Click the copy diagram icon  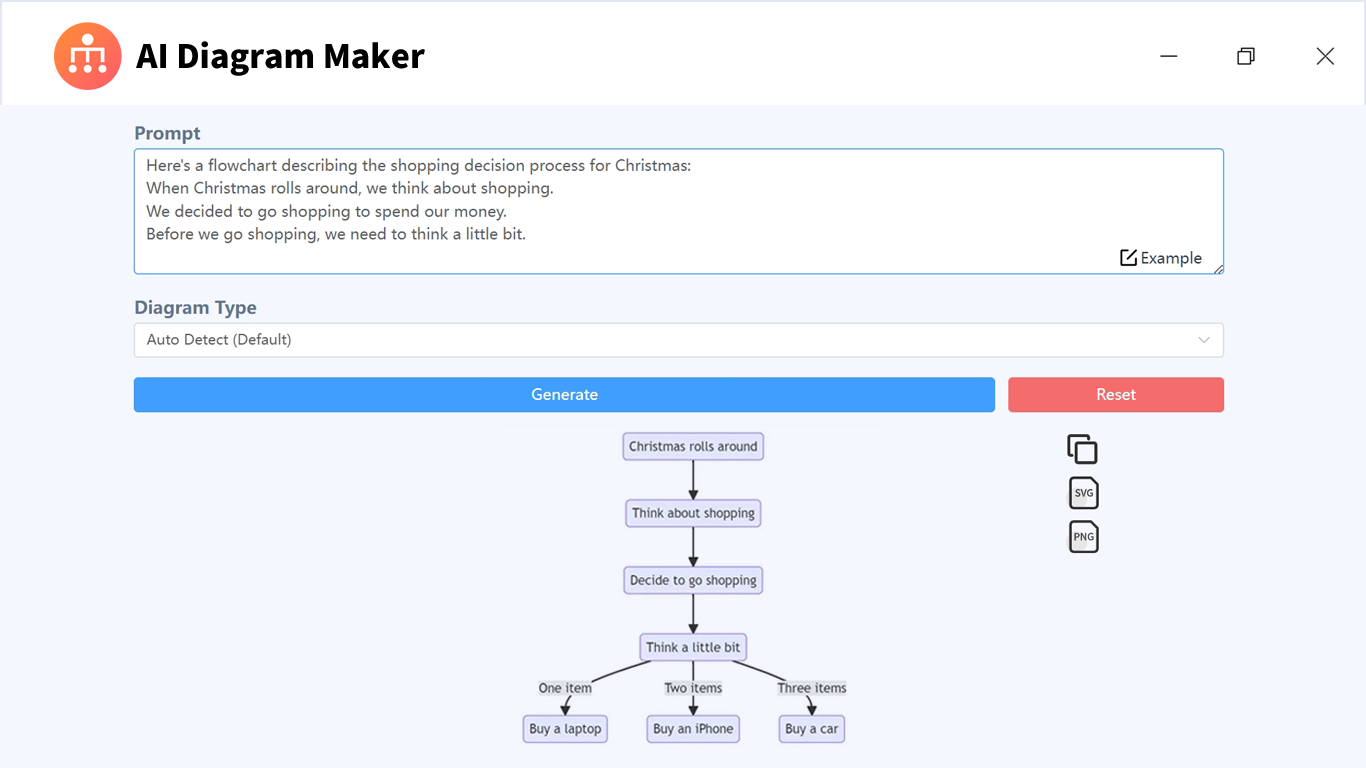[1083, 449]
